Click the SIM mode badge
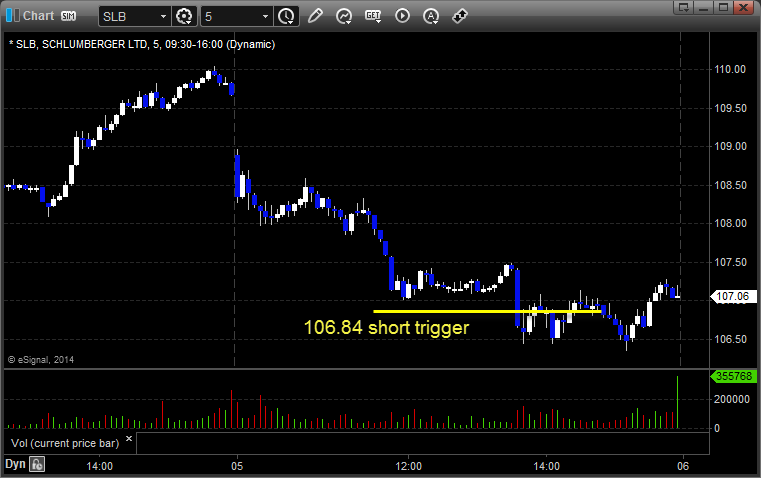 [x=68, y=16]
